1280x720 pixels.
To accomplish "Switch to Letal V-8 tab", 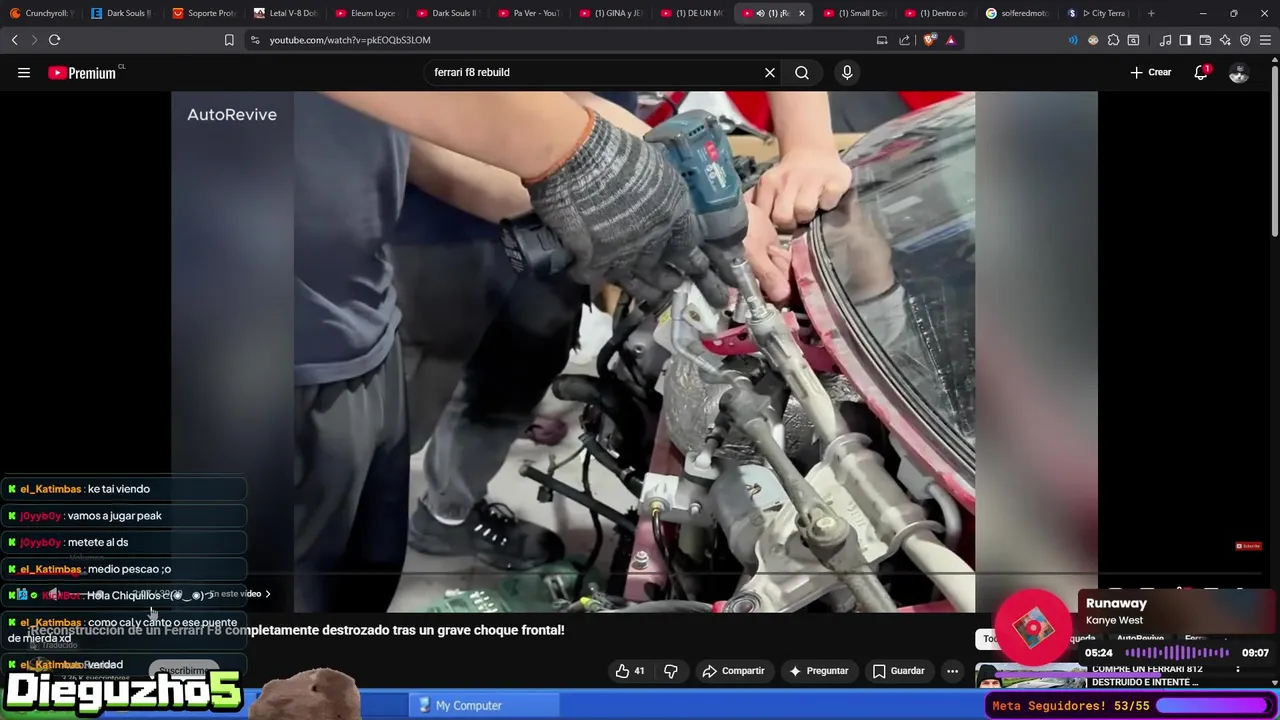I will [x=285, y=13].
